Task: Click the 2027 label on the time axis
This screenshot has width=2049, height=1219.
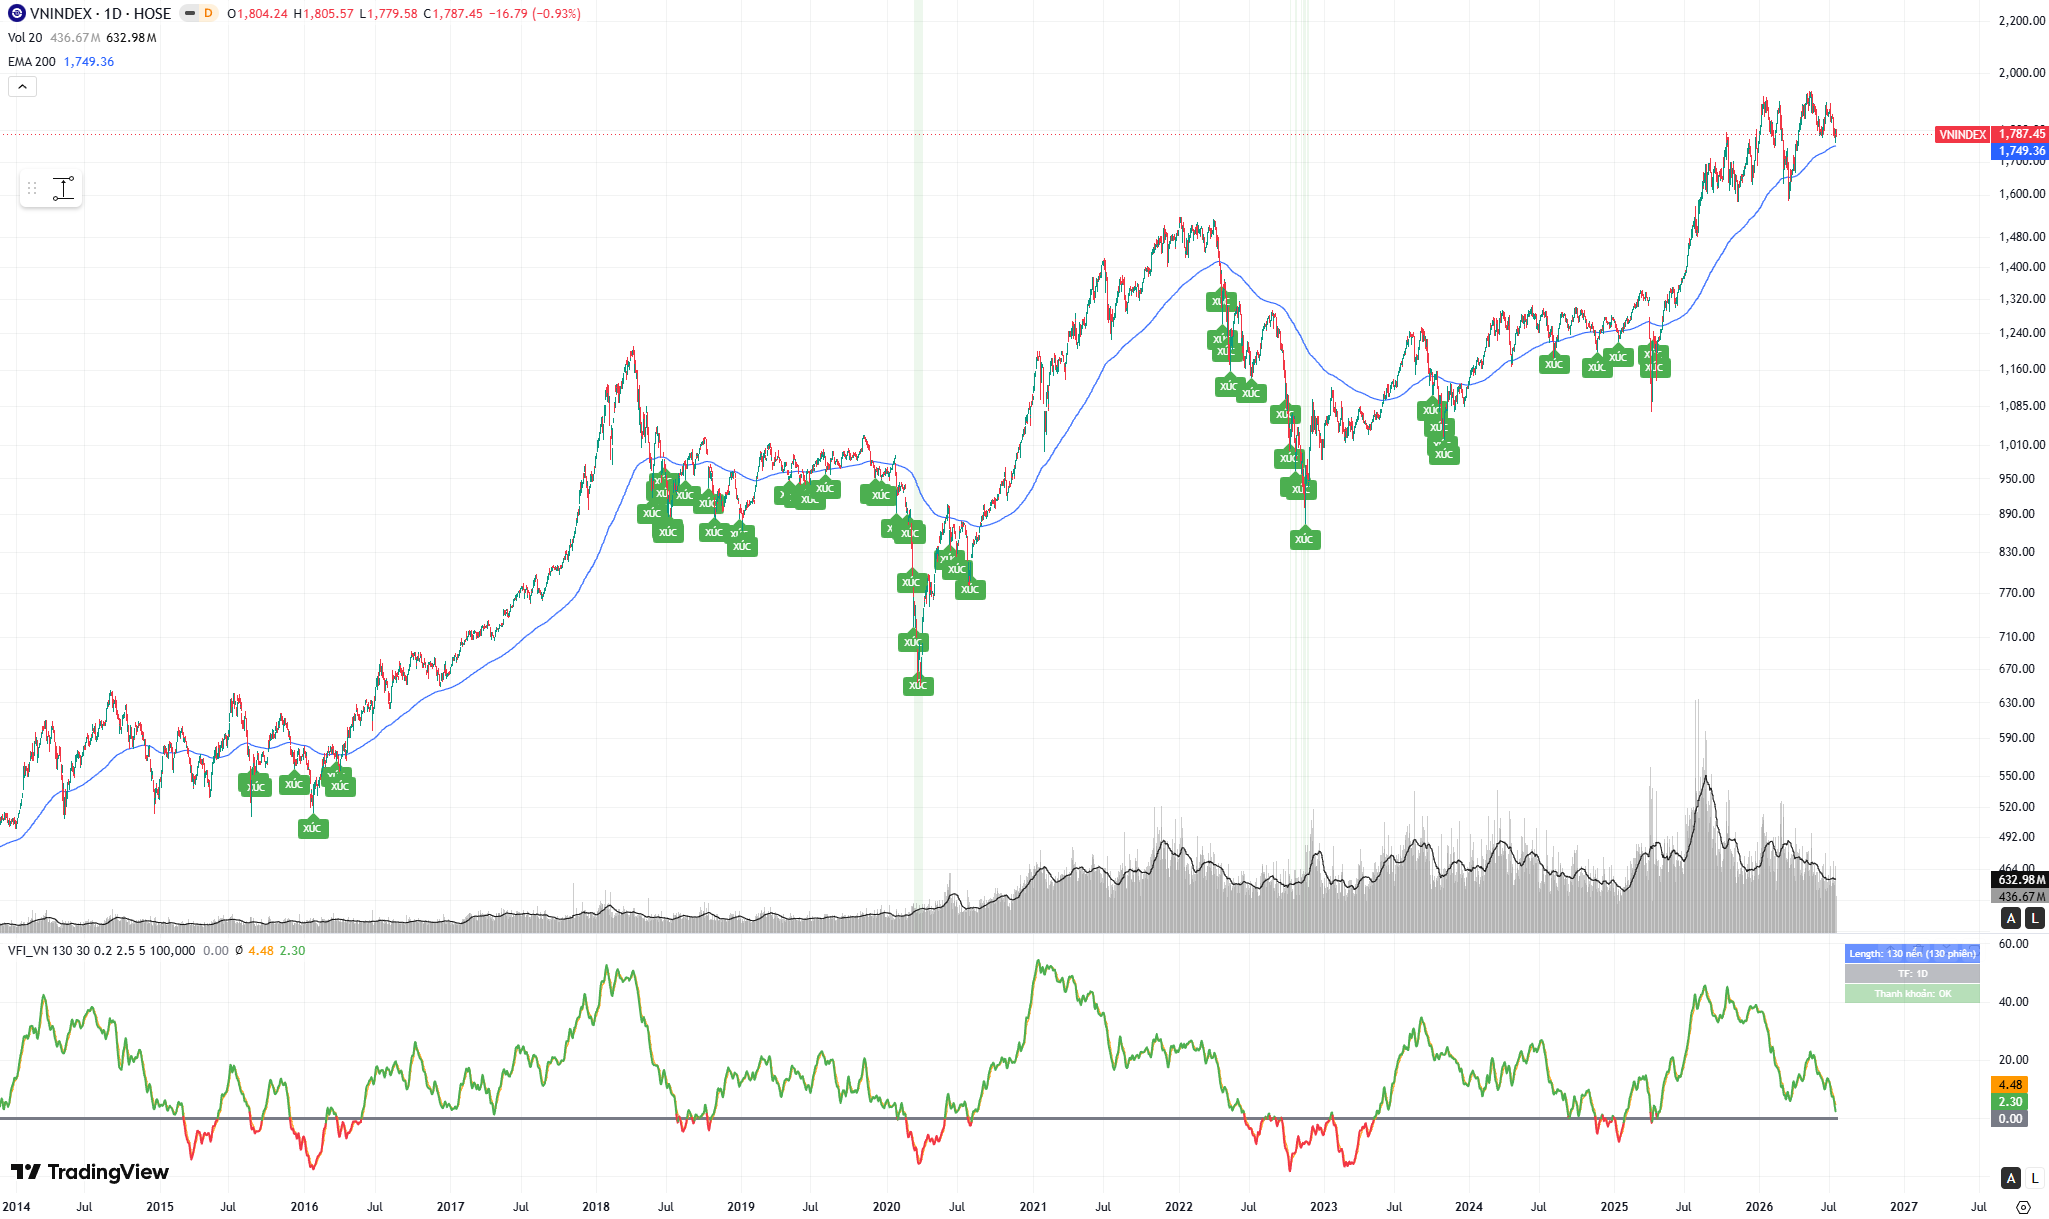Action: tap(1904, 1207)
